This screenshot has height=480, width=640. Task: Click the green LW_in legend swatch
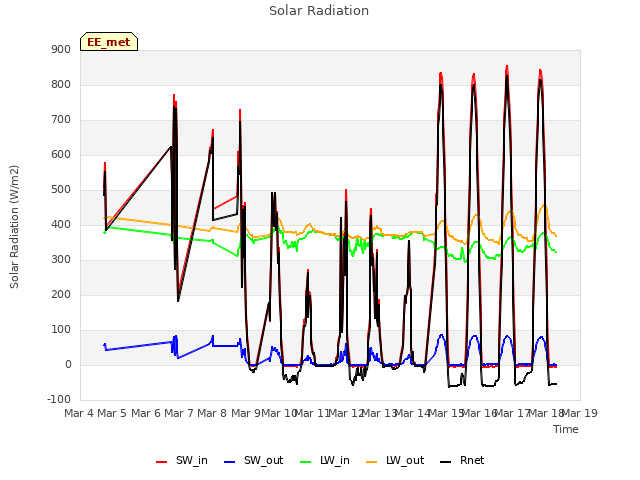click(x=306, y=462)
